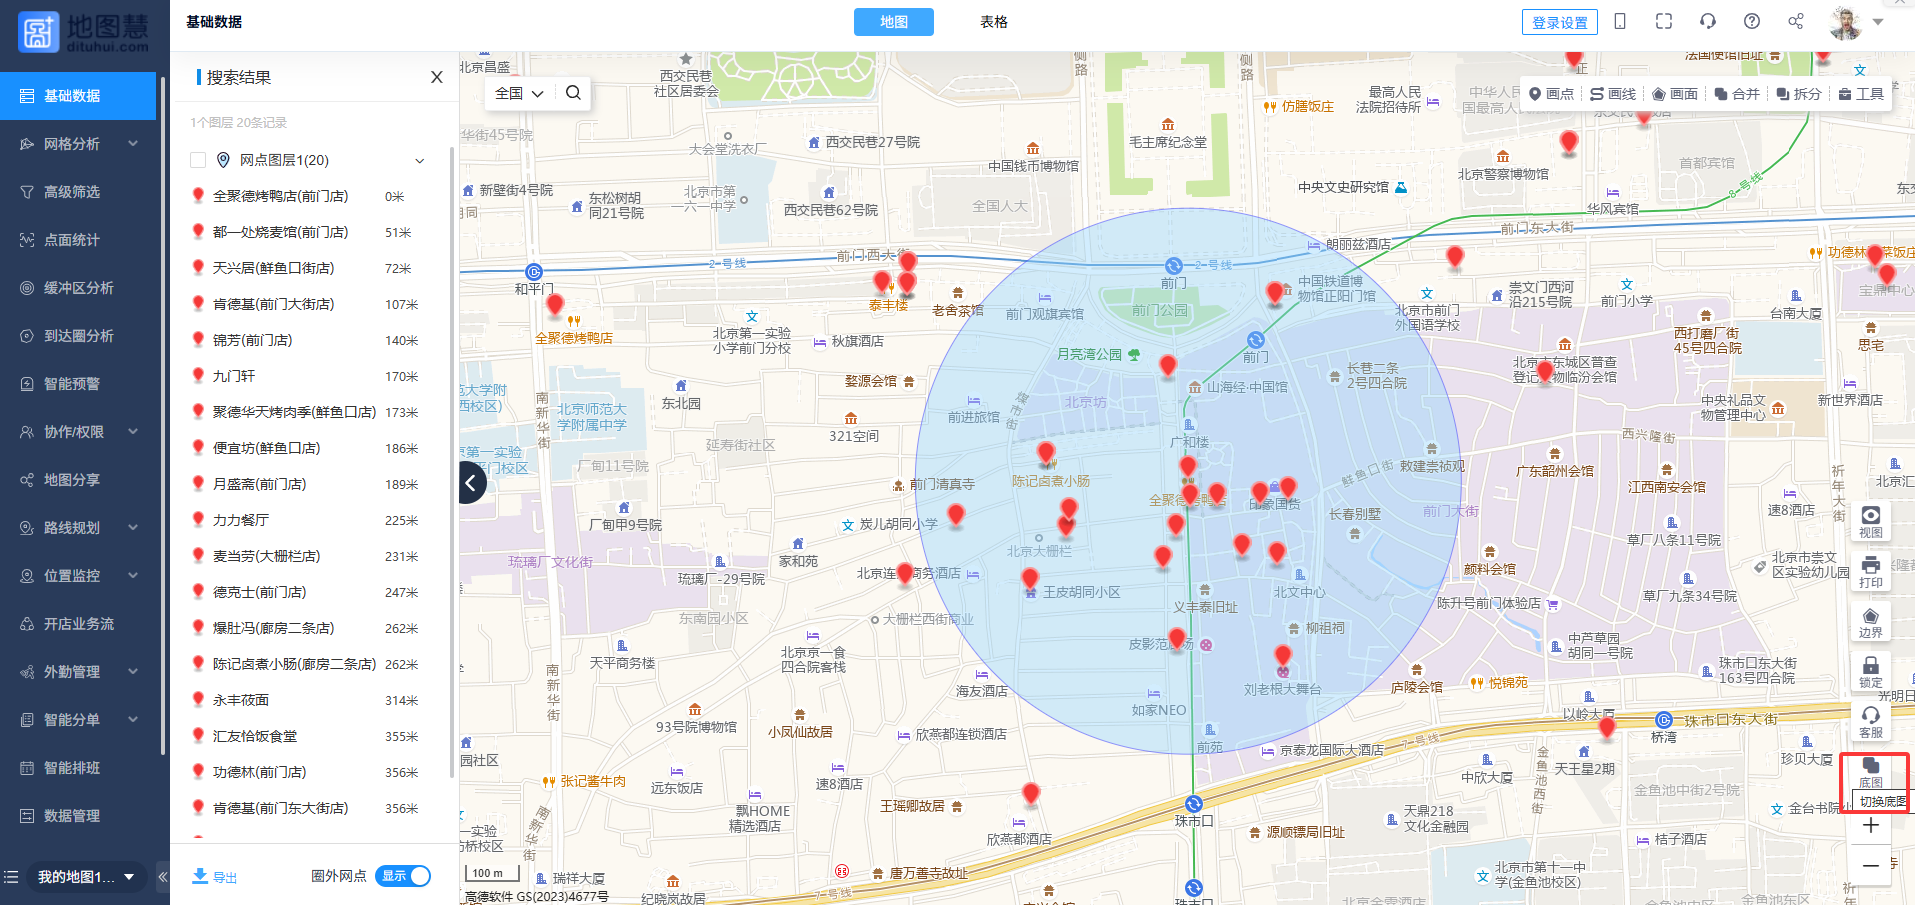Select the 画点 draw point tool
This screenshot has height=905, width=1915.
coord(1551,94)
